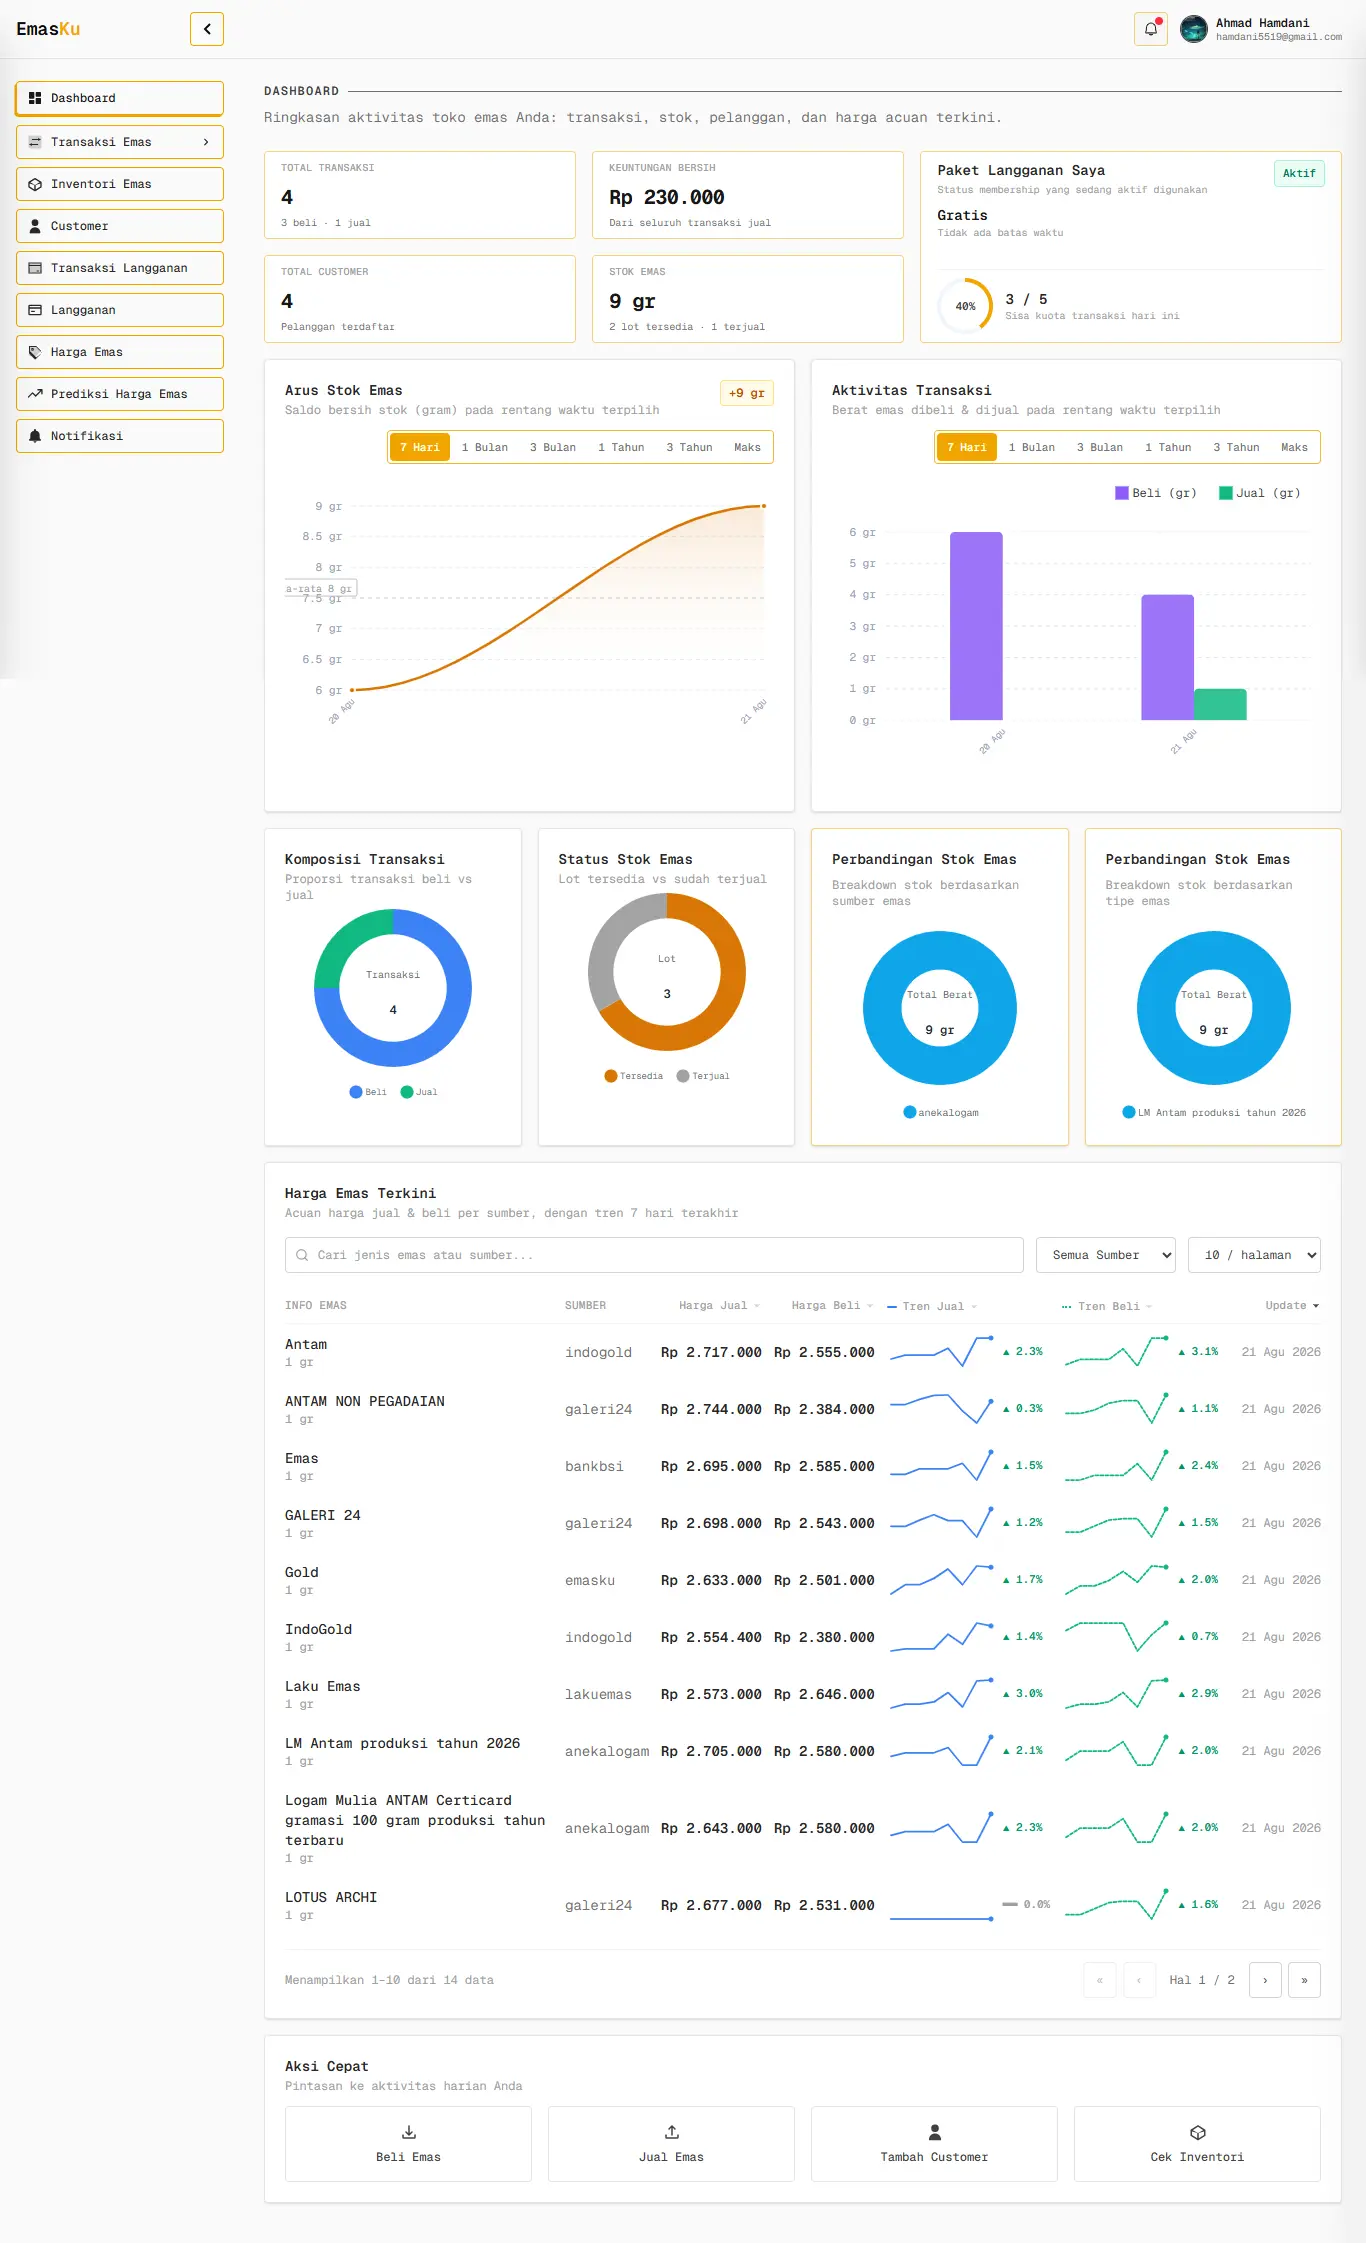Sort table by Harga Beli column
The width and height of the screenshot is (1366, 2243).
click(x=832, y=1305)
